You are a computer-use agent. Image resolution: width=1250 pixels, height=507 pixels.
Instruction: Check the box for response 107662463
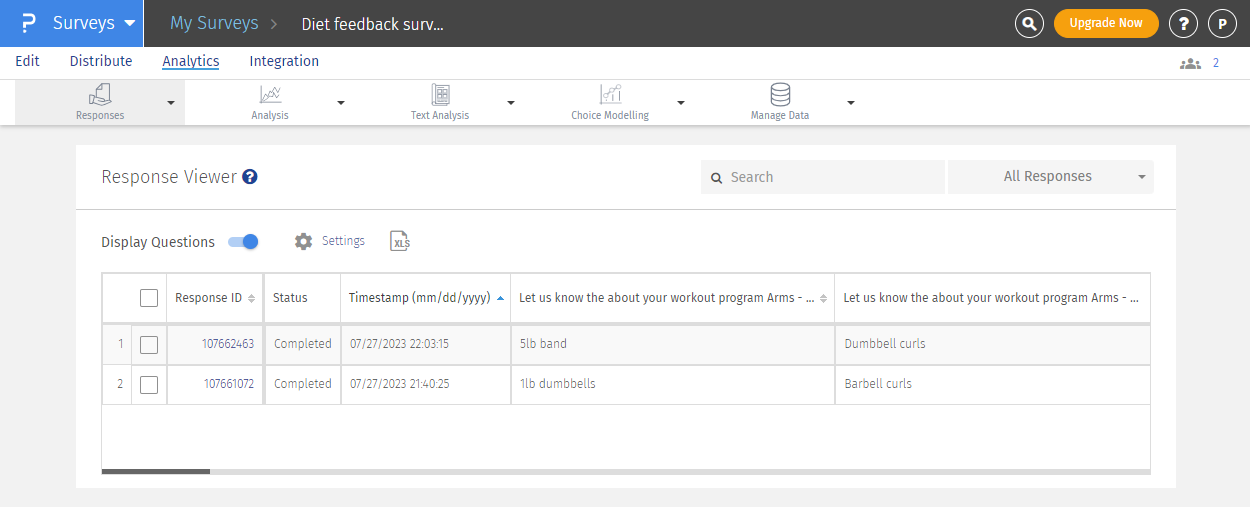point(149,344)
